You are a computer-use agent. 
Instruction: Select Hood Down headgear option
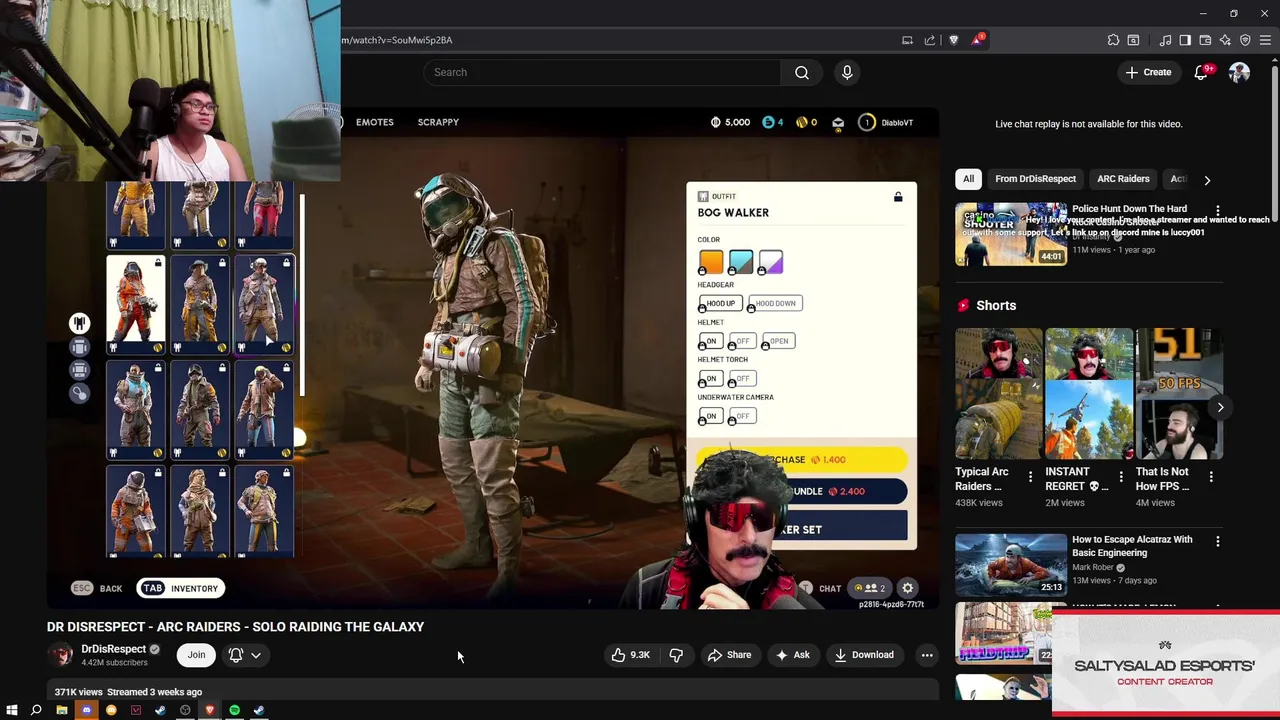pyautogui.click(x=775, y=303)
